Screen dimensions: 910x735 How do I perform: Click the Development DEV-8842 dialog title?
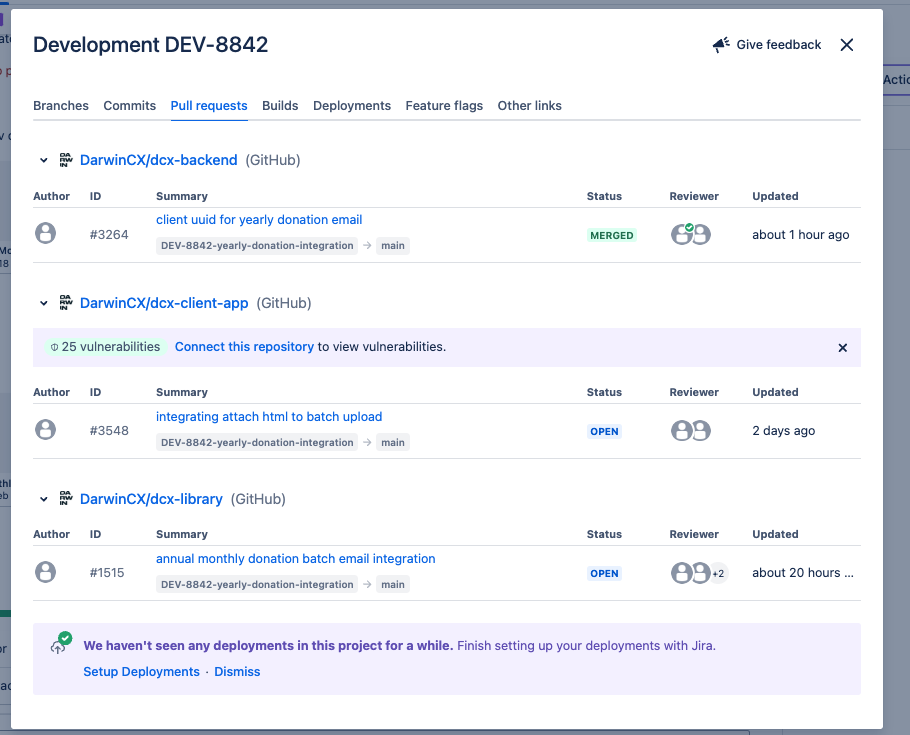(150, 45)
